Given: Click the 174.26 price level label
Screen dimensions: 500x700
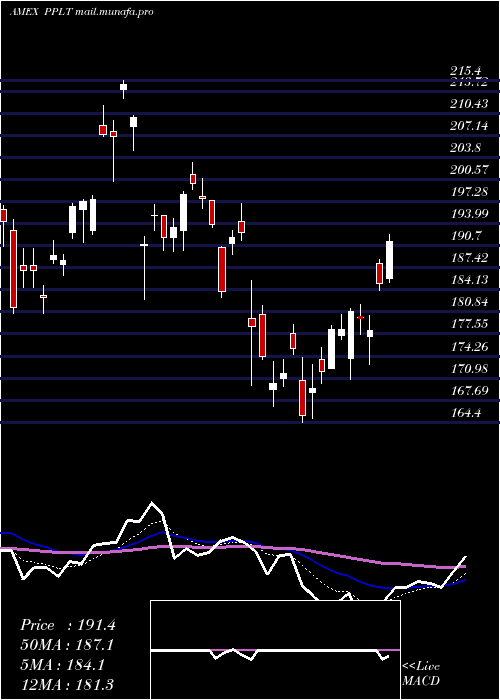Looking at the screenshot, I should (x=469, y=346).
